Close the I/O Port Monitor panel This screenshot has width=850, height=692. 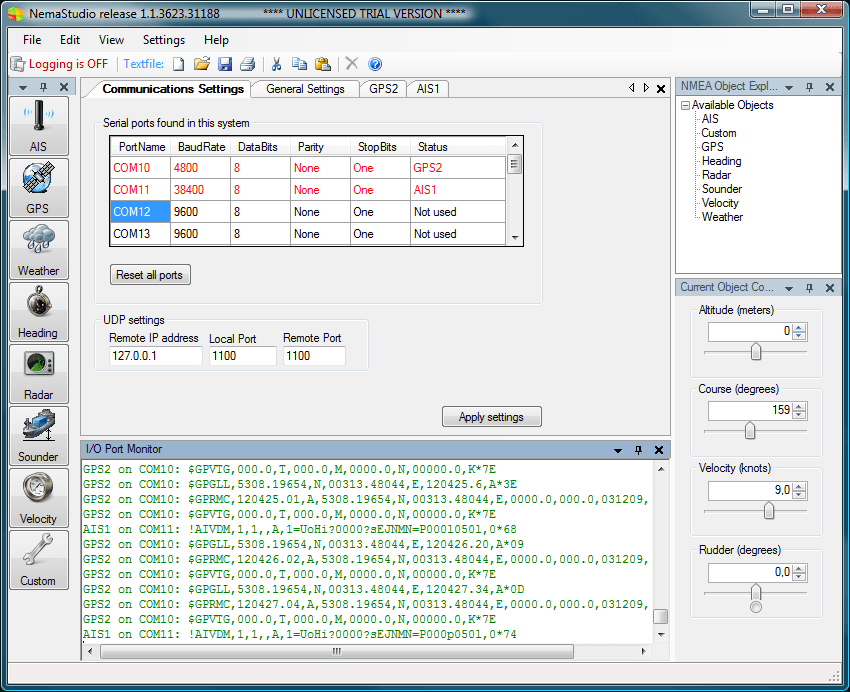(659, 450)
